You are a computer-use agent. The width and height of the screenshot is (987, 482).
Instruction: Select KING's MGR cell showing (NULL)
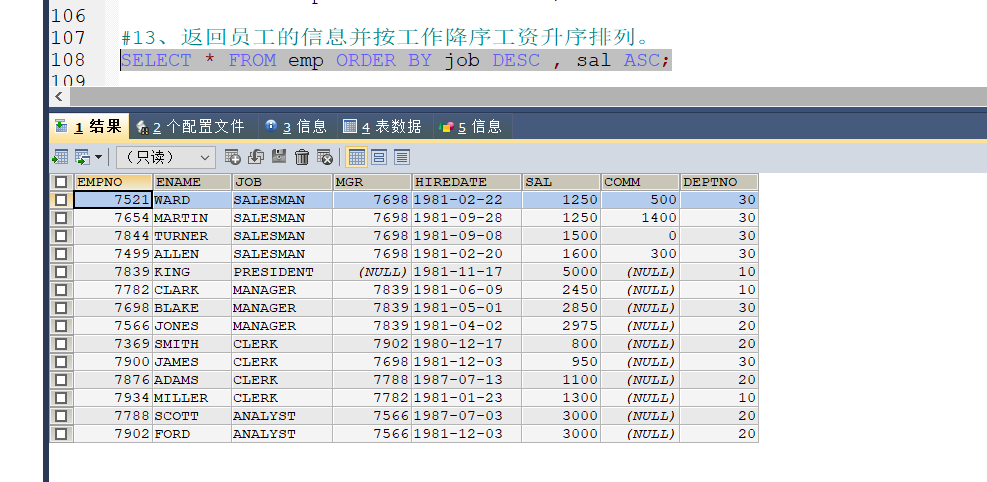tap(372, 272)
